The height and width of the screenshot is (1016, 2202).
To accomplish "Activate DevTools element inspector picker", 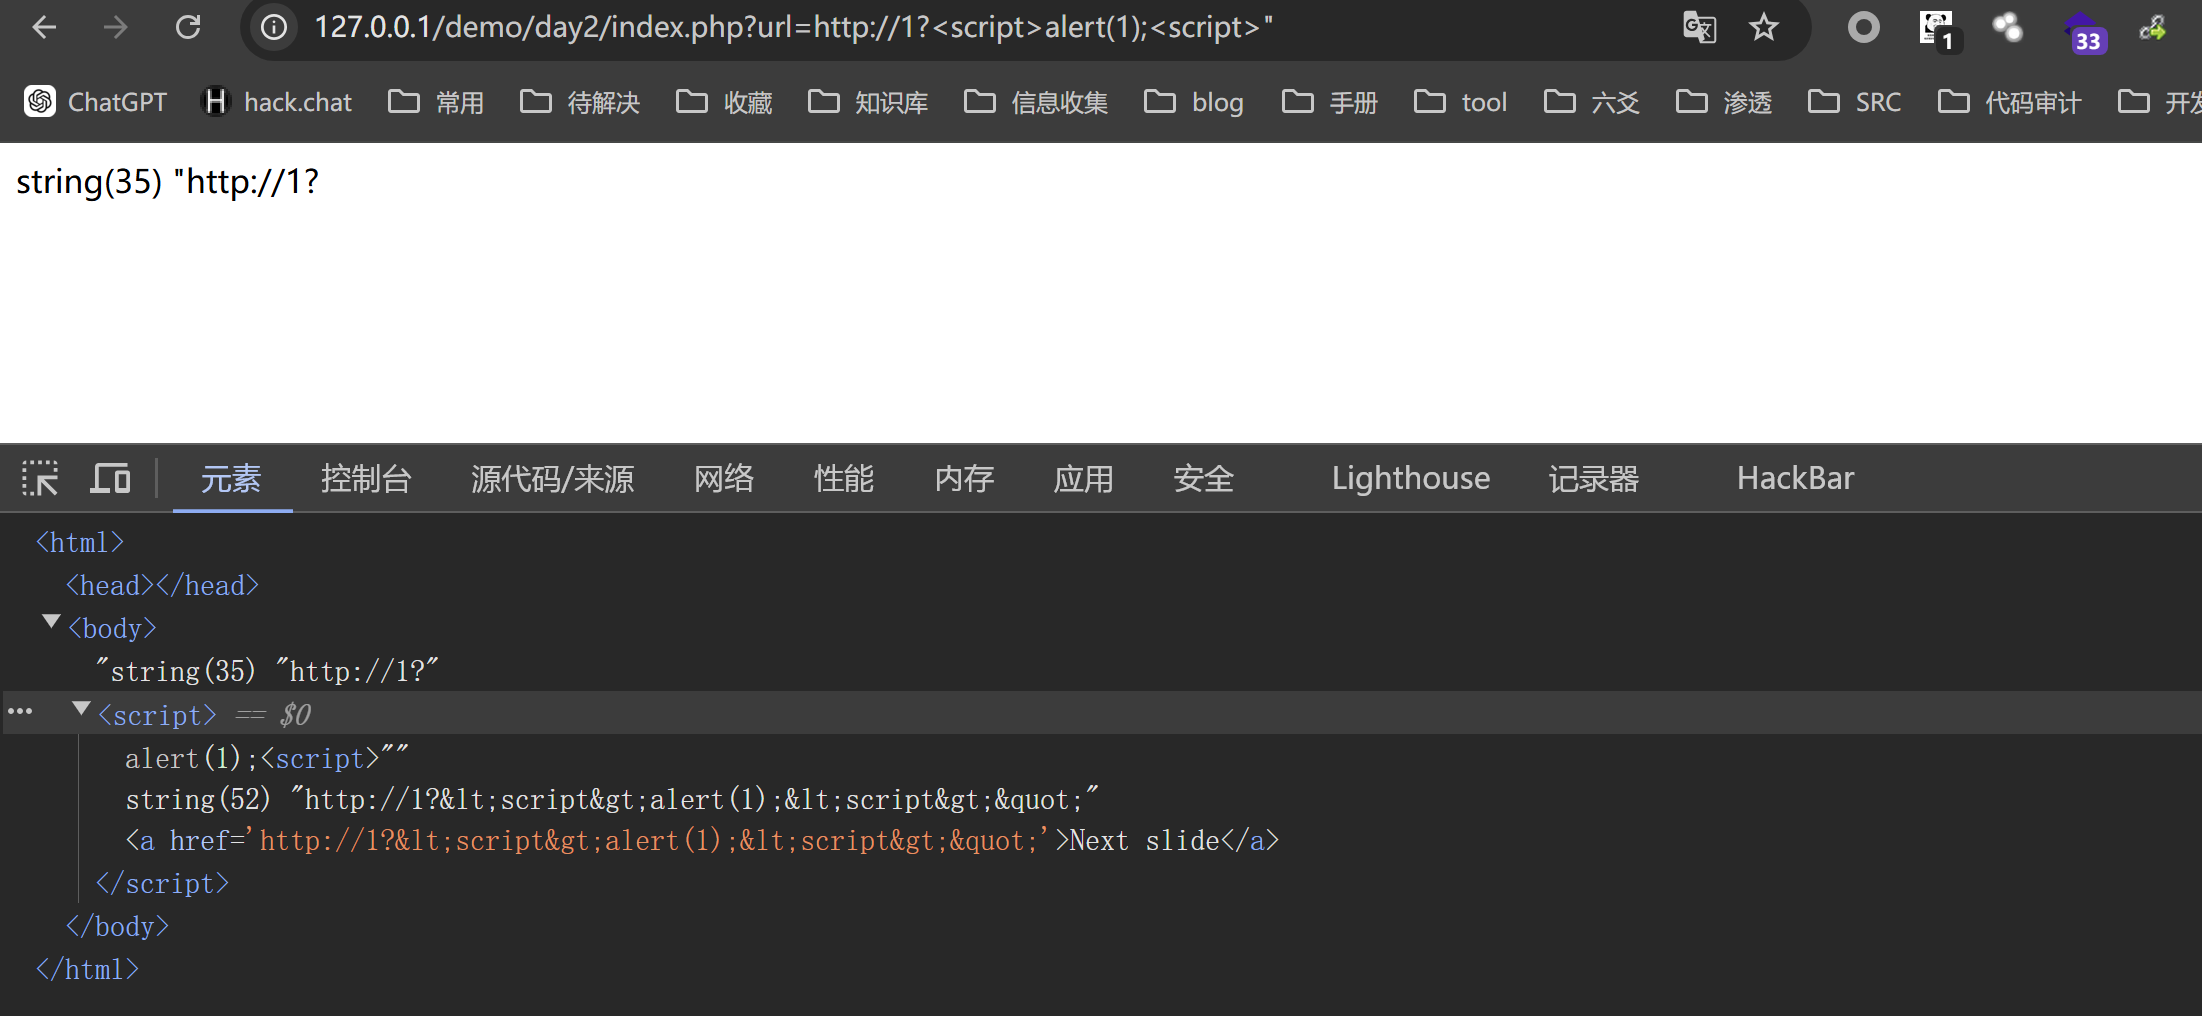I will coord(40,478).
